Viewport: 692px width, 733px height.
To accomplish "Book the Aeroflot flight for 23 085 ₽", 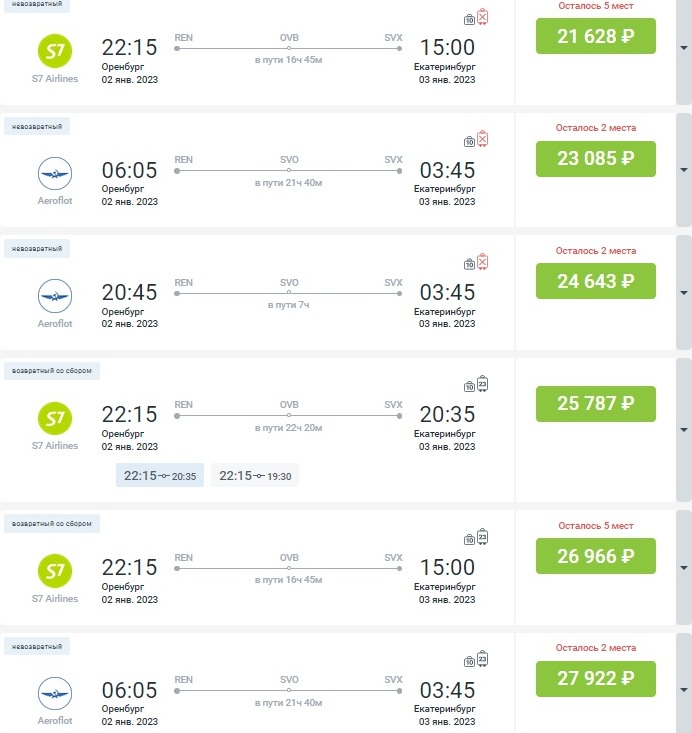I will 595,159.
